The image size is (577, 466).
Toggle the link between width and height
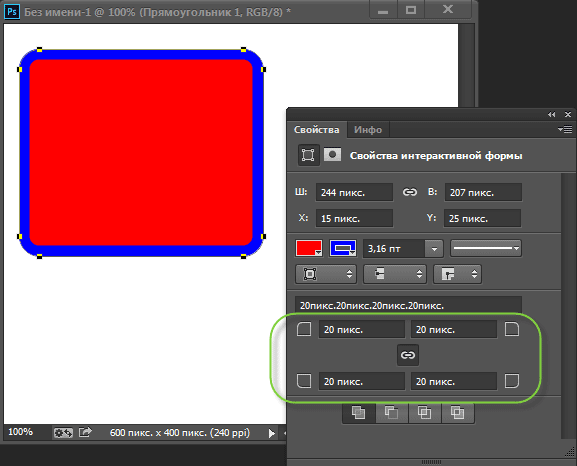pos(409,192)
